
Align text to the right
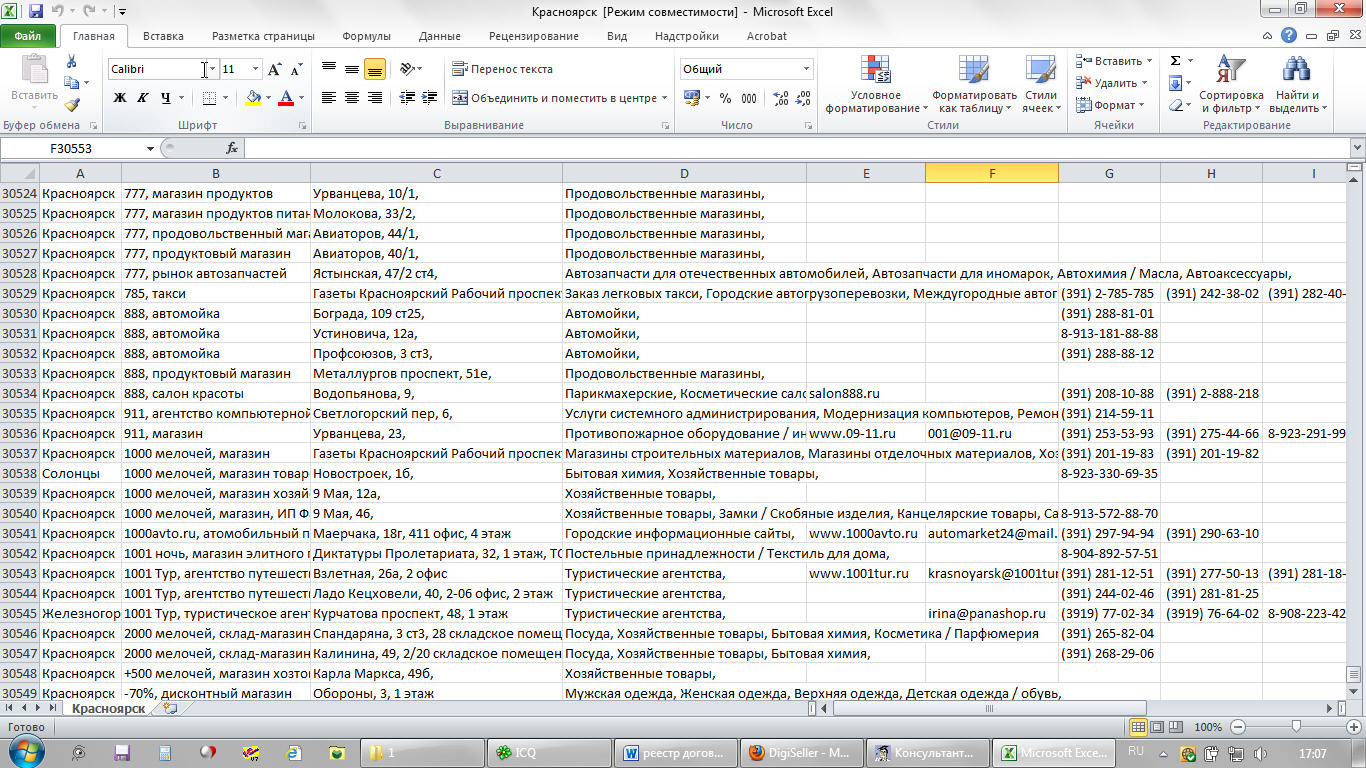pyautogui.click(x=375, y=98)
